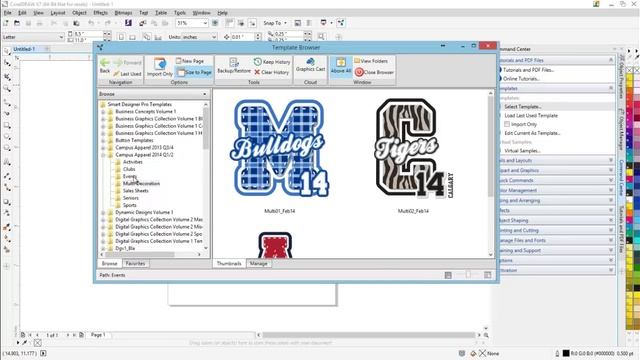Screen dimensions: 640x360
Task: Toggle the Keep History option
Action: click(272, 62)
